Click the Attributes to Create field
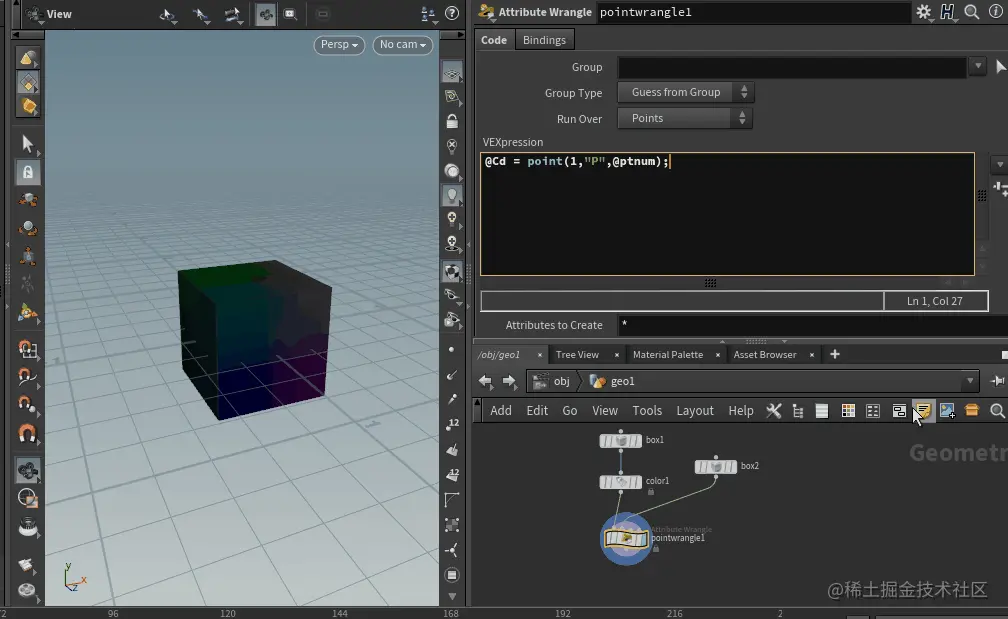1008x619 pixels. pos(813,325)
